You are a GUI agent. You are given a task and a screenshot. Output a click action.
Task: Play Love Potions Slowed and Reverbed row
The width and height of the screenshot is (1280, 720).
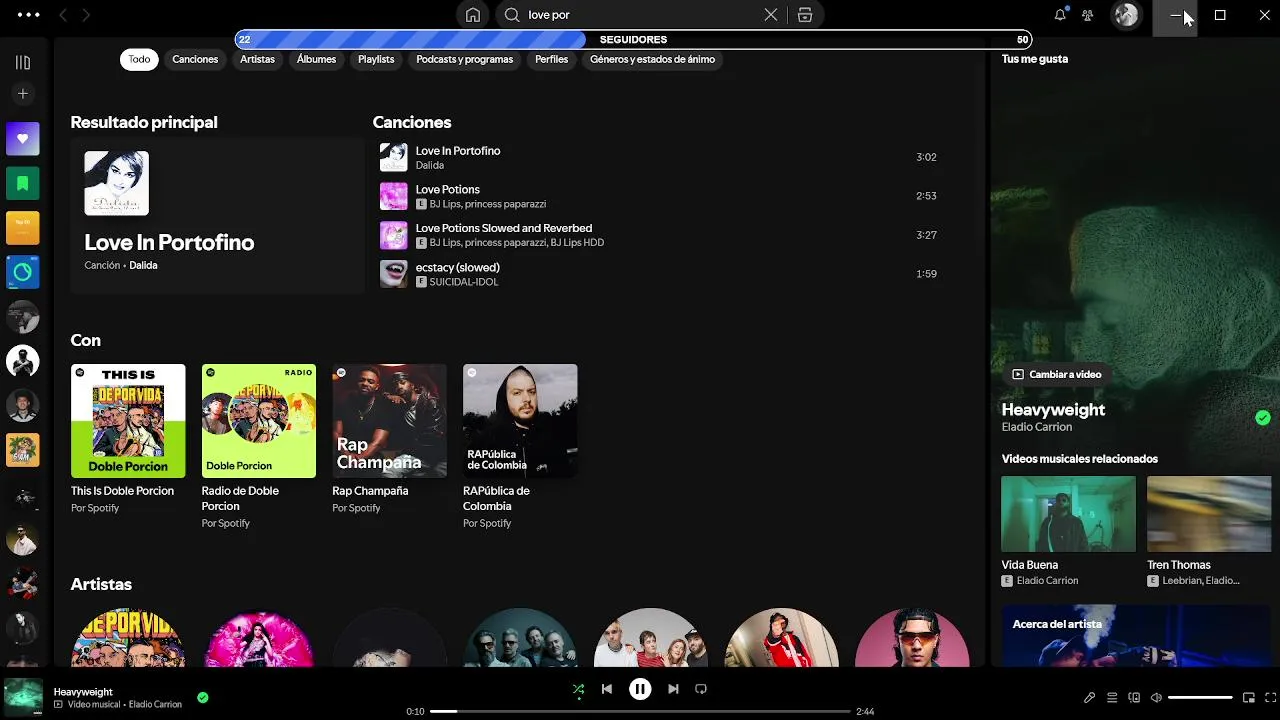pyautogui.click(x=661, y=235)
